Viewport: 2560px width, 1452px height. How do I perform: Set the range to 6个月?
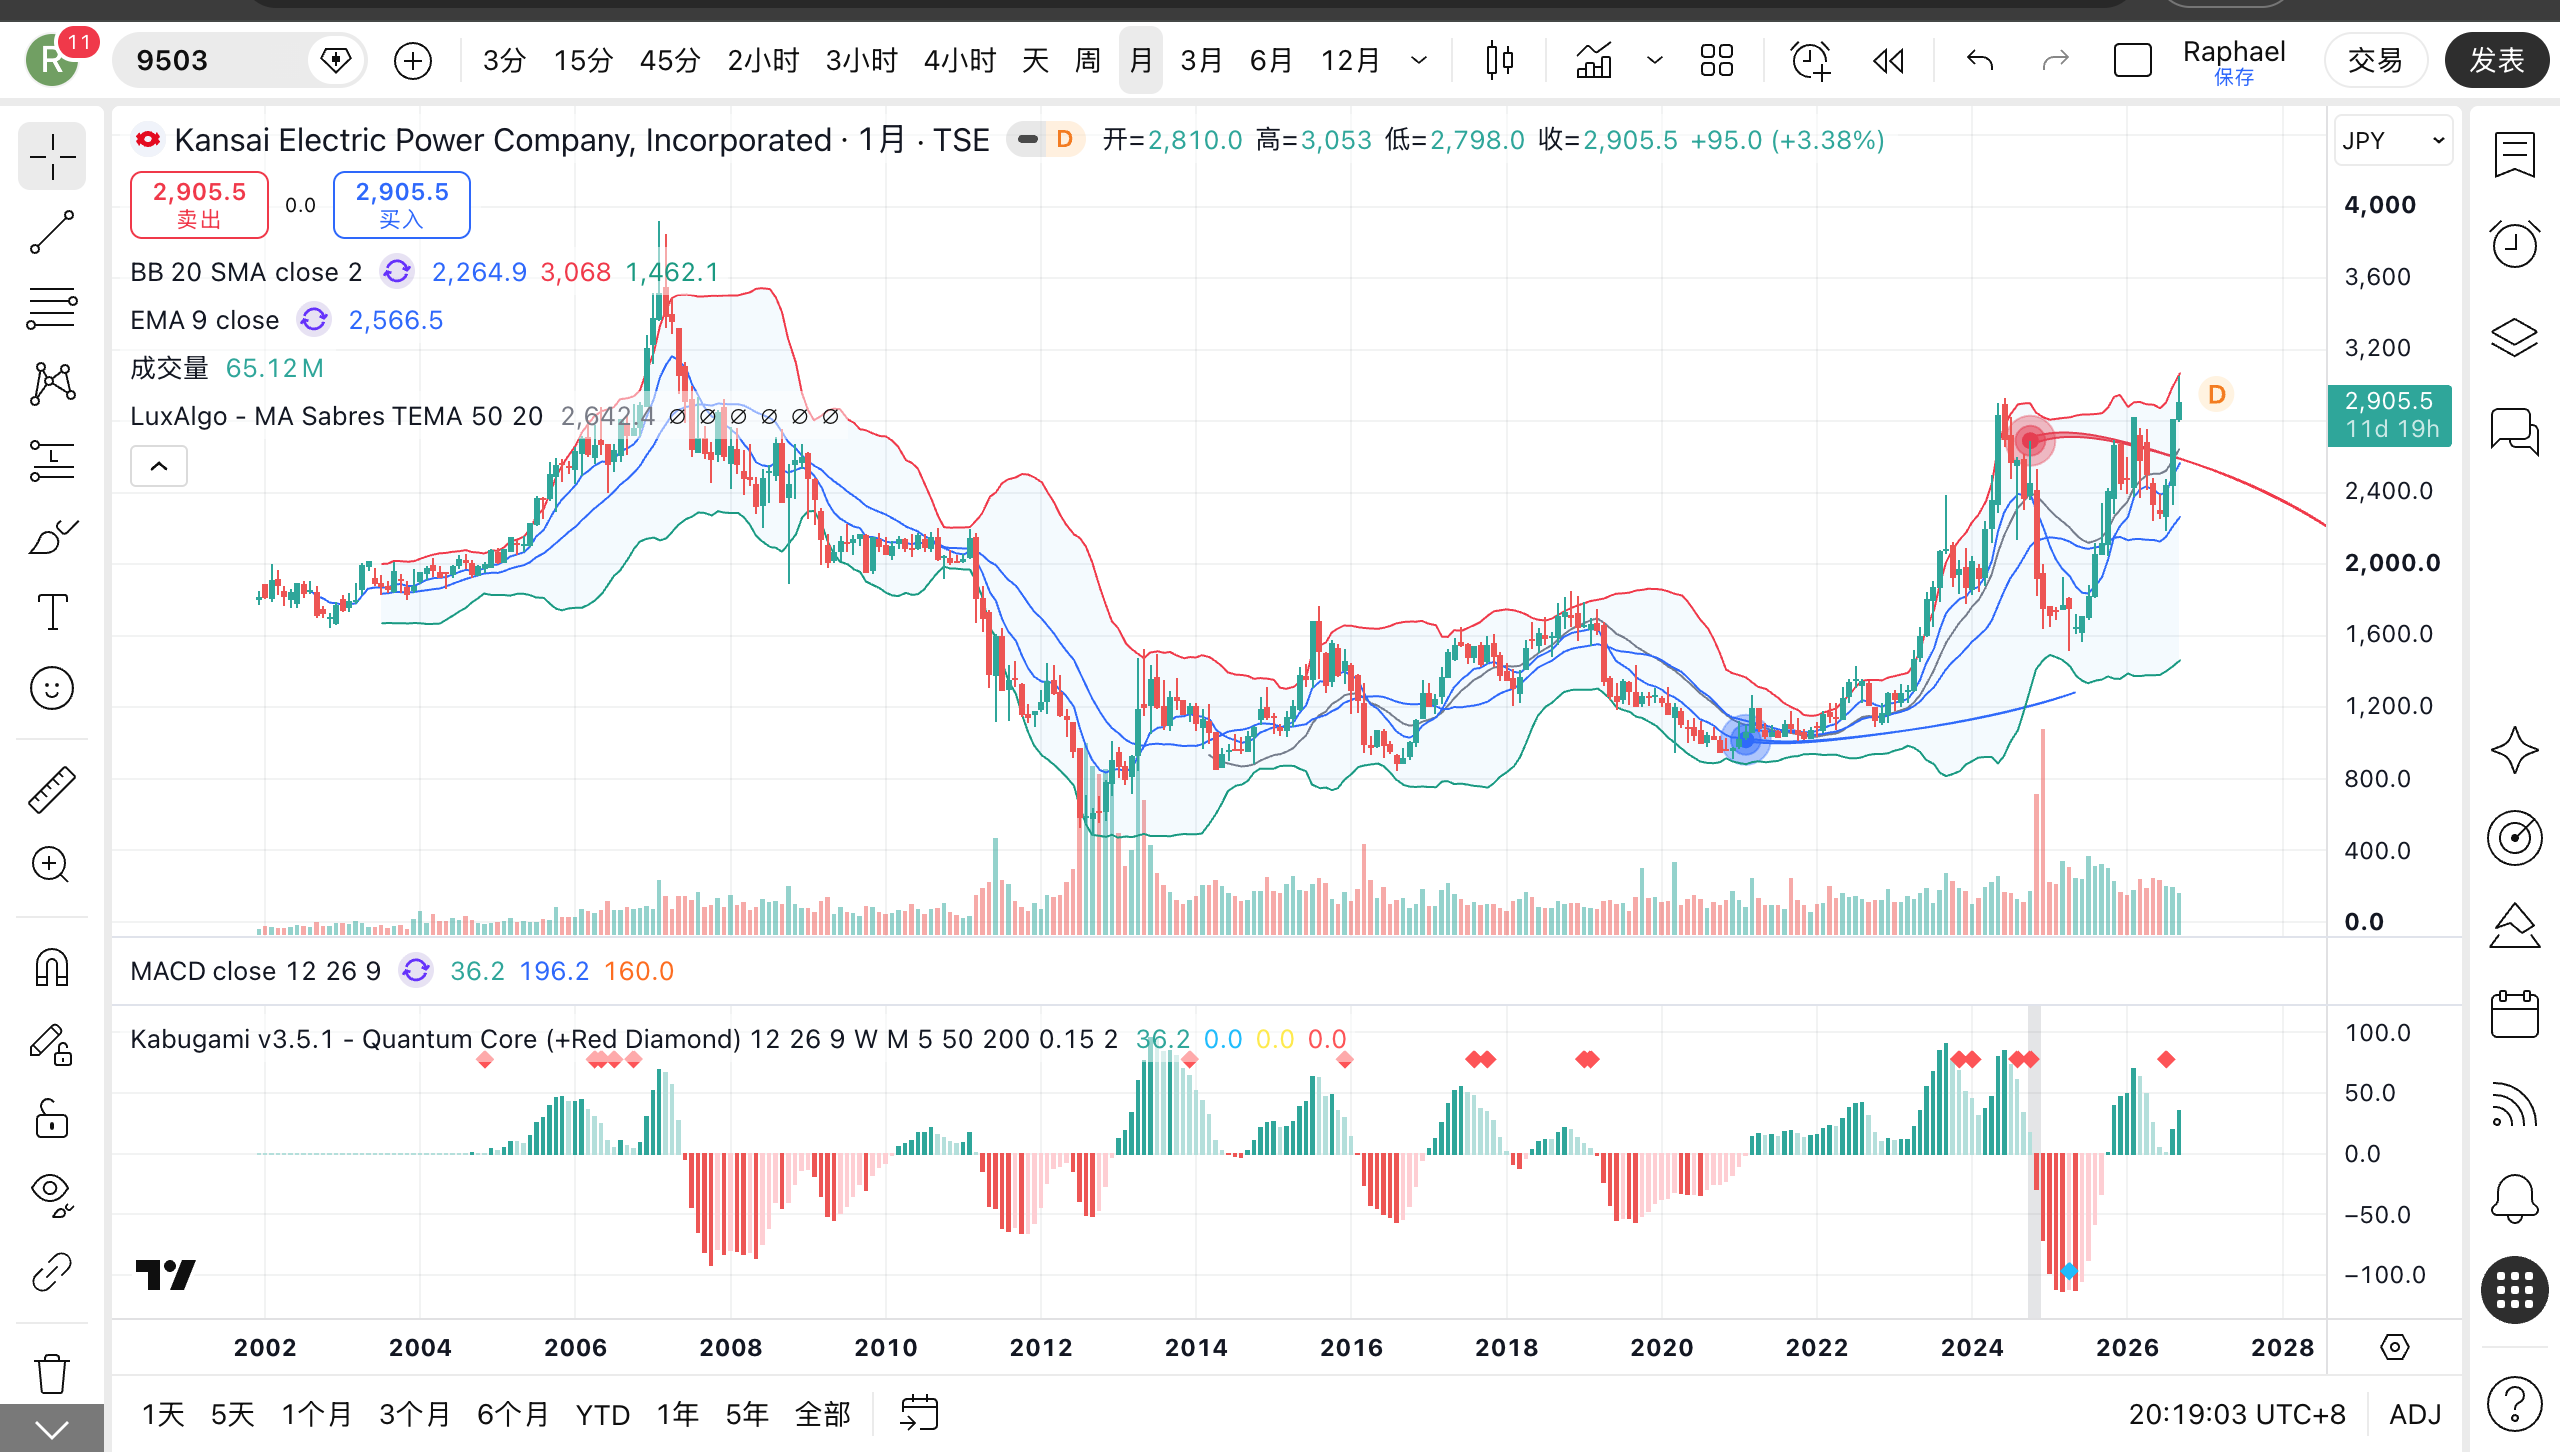tap(513, 1414)
